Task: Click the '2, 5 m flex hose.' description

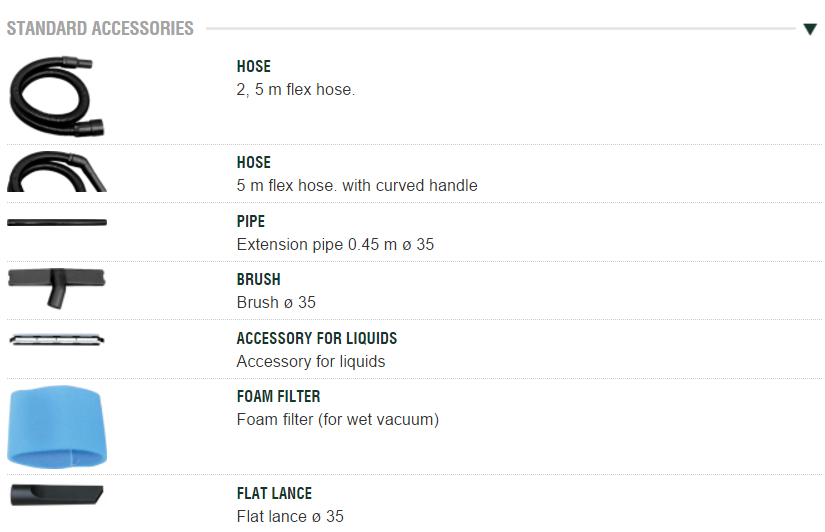Action: (296, 90)
